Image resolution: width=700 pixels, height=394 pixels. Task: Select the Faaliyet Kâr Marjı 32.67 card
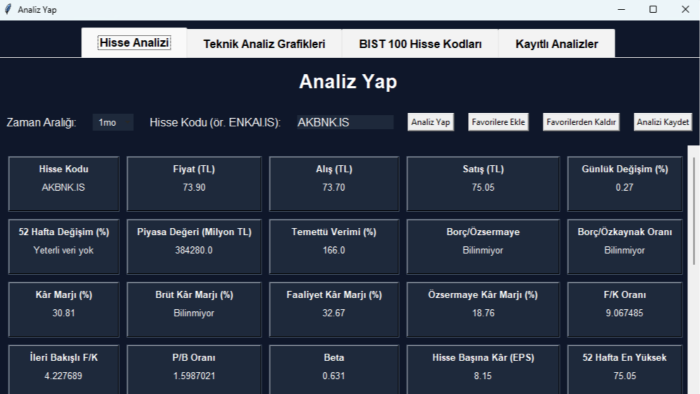334,309
